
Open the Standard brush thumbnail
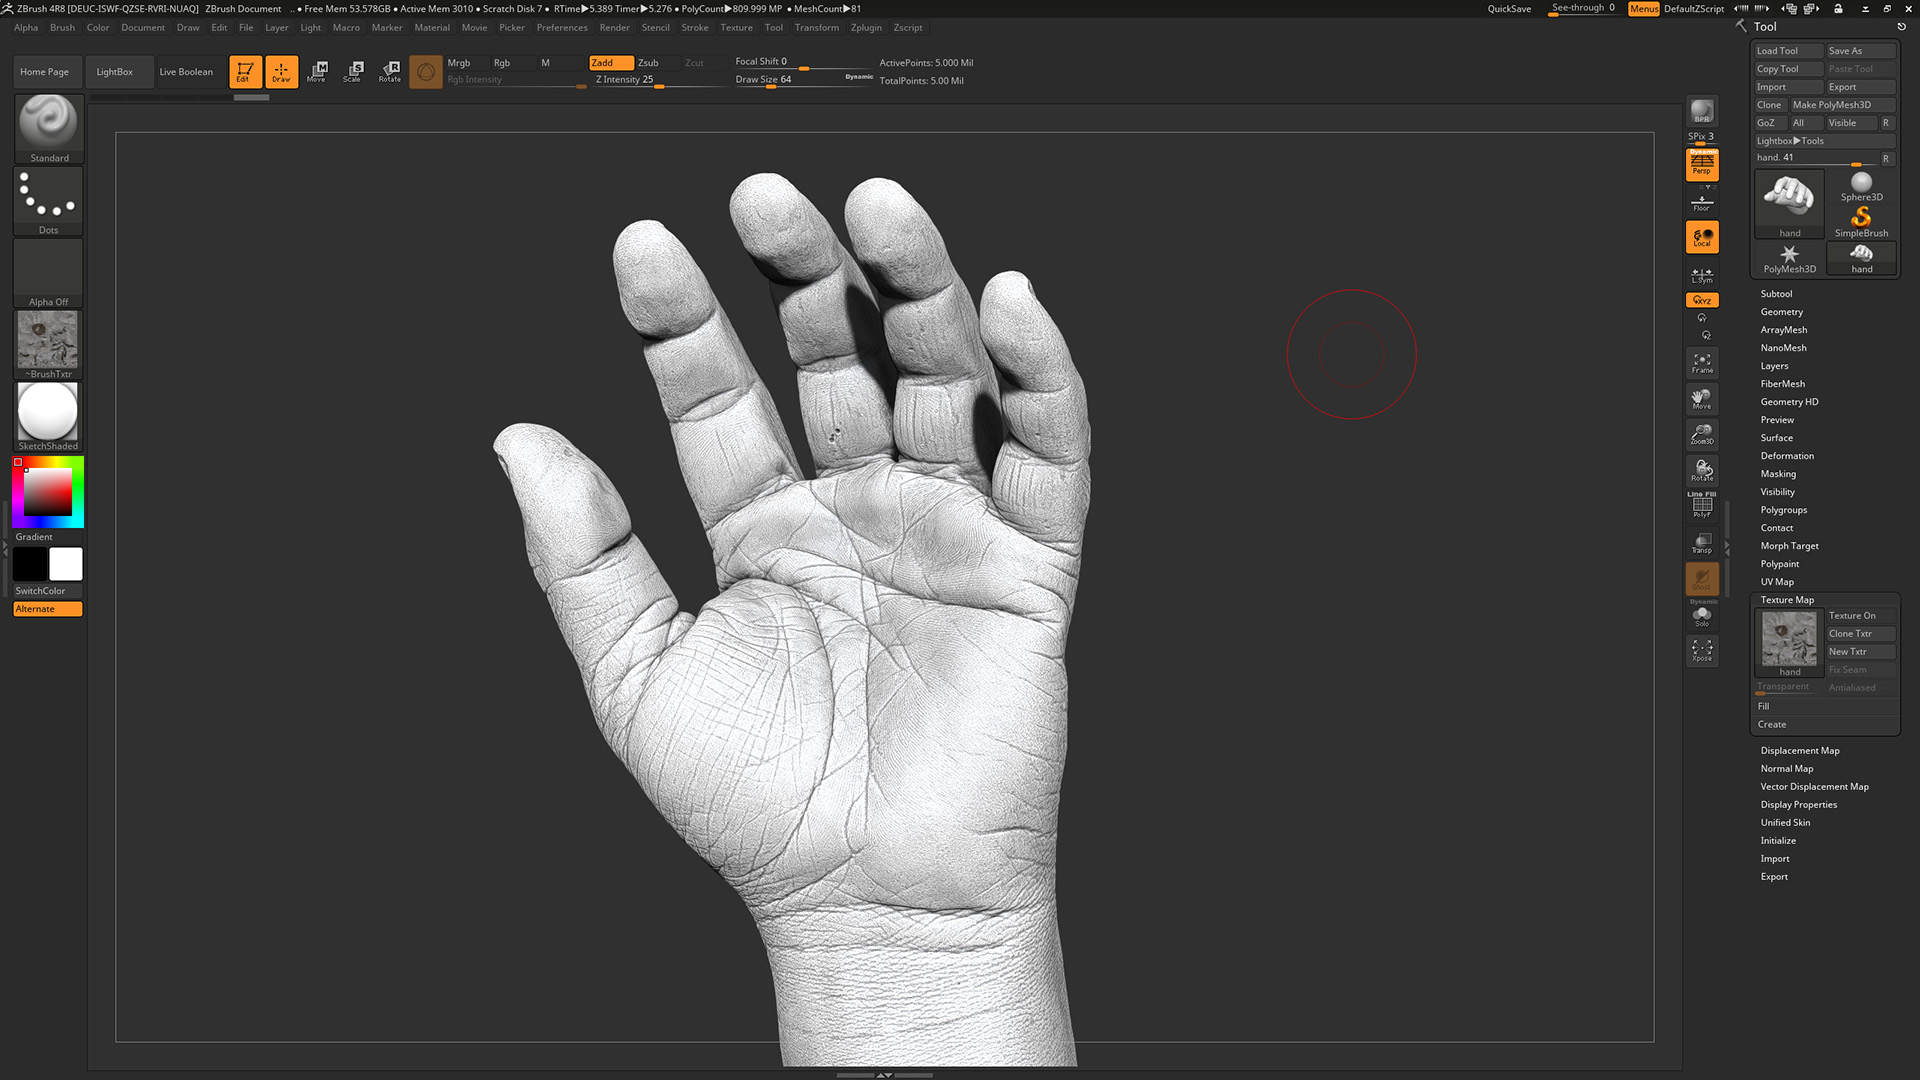coord(48,127)
